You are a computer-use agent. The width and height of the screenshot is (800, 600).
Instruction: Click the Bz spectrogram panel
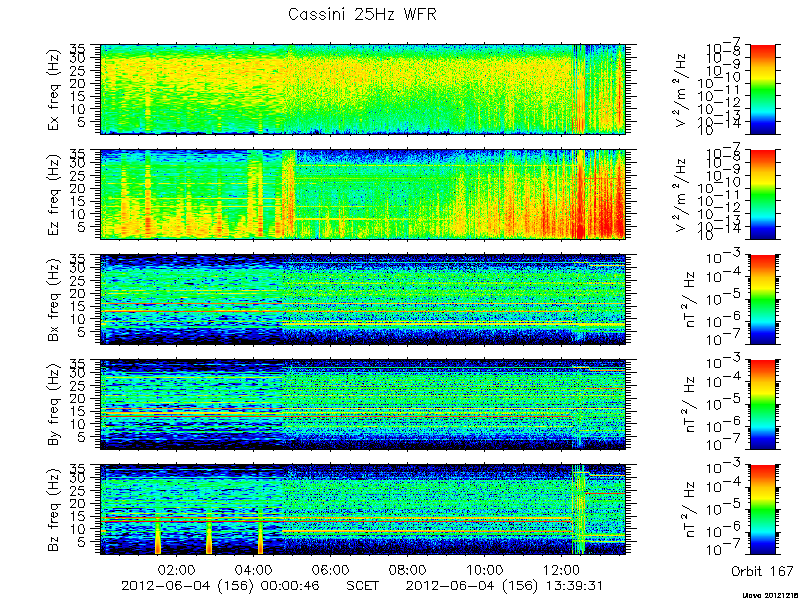coord(363,509)
